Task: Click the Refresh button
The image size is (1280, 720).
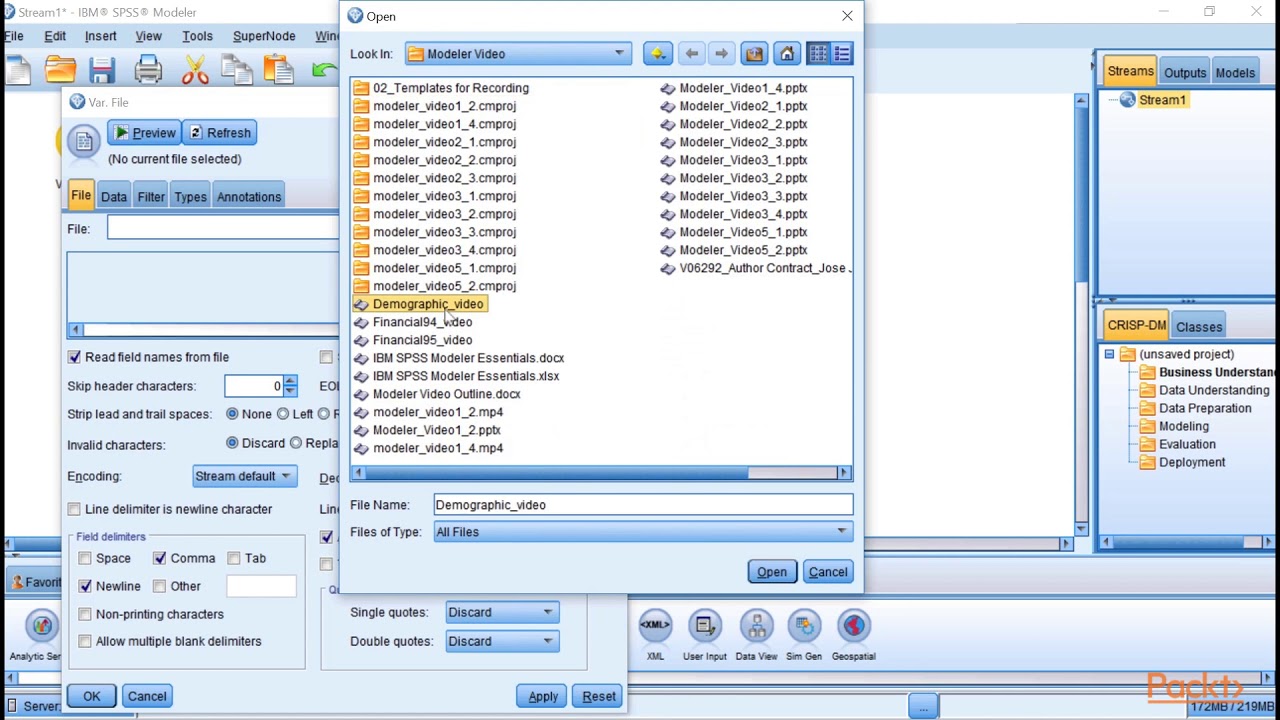Action: click(x=220, y=133)
